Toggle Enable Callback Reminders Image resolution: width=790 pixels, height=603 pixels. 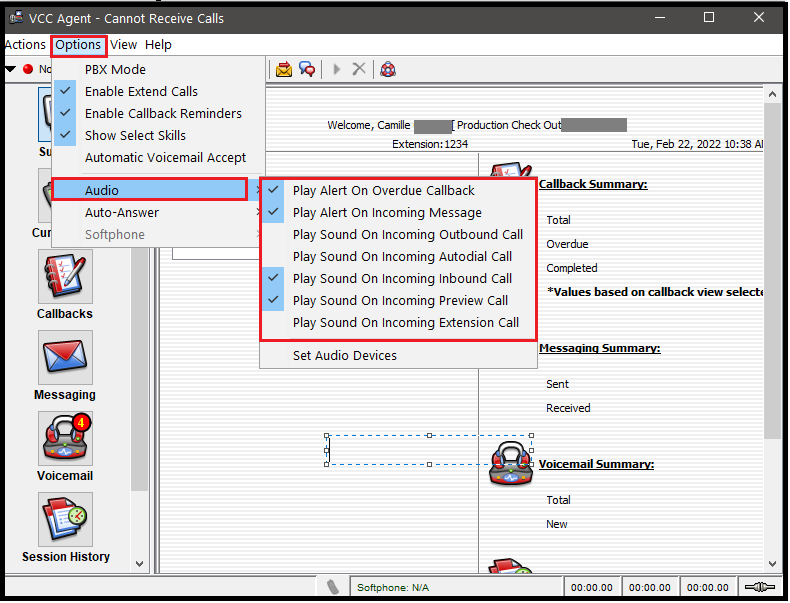click(x=158, y=113)
